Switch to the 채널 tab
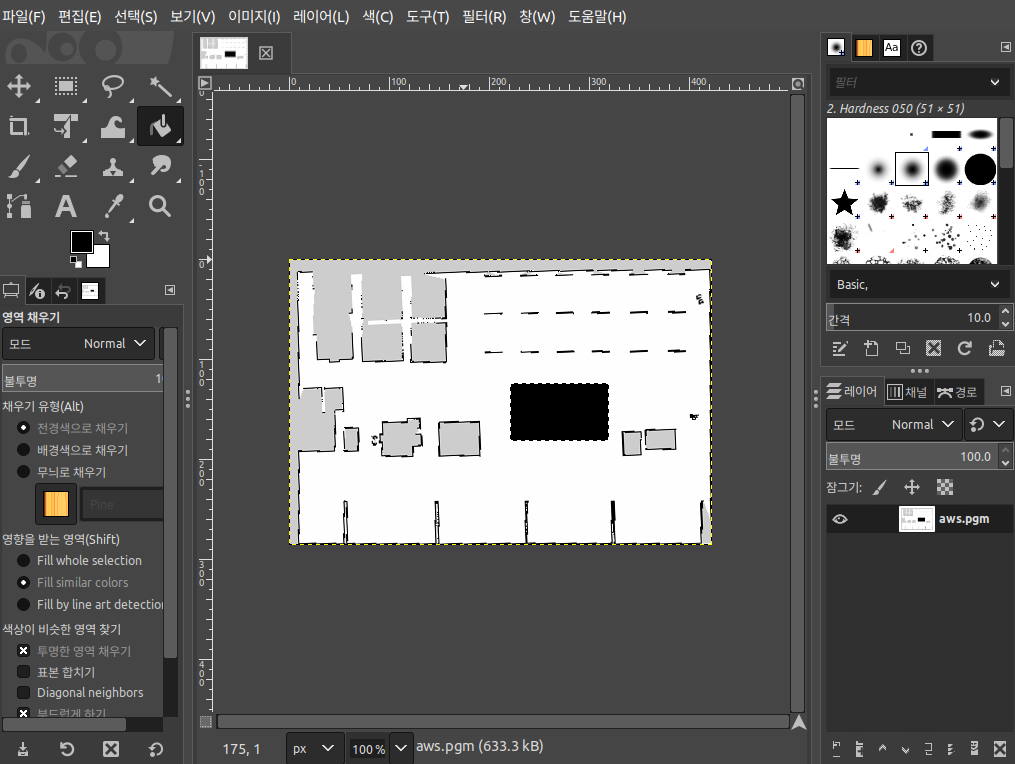 point(908,392)
